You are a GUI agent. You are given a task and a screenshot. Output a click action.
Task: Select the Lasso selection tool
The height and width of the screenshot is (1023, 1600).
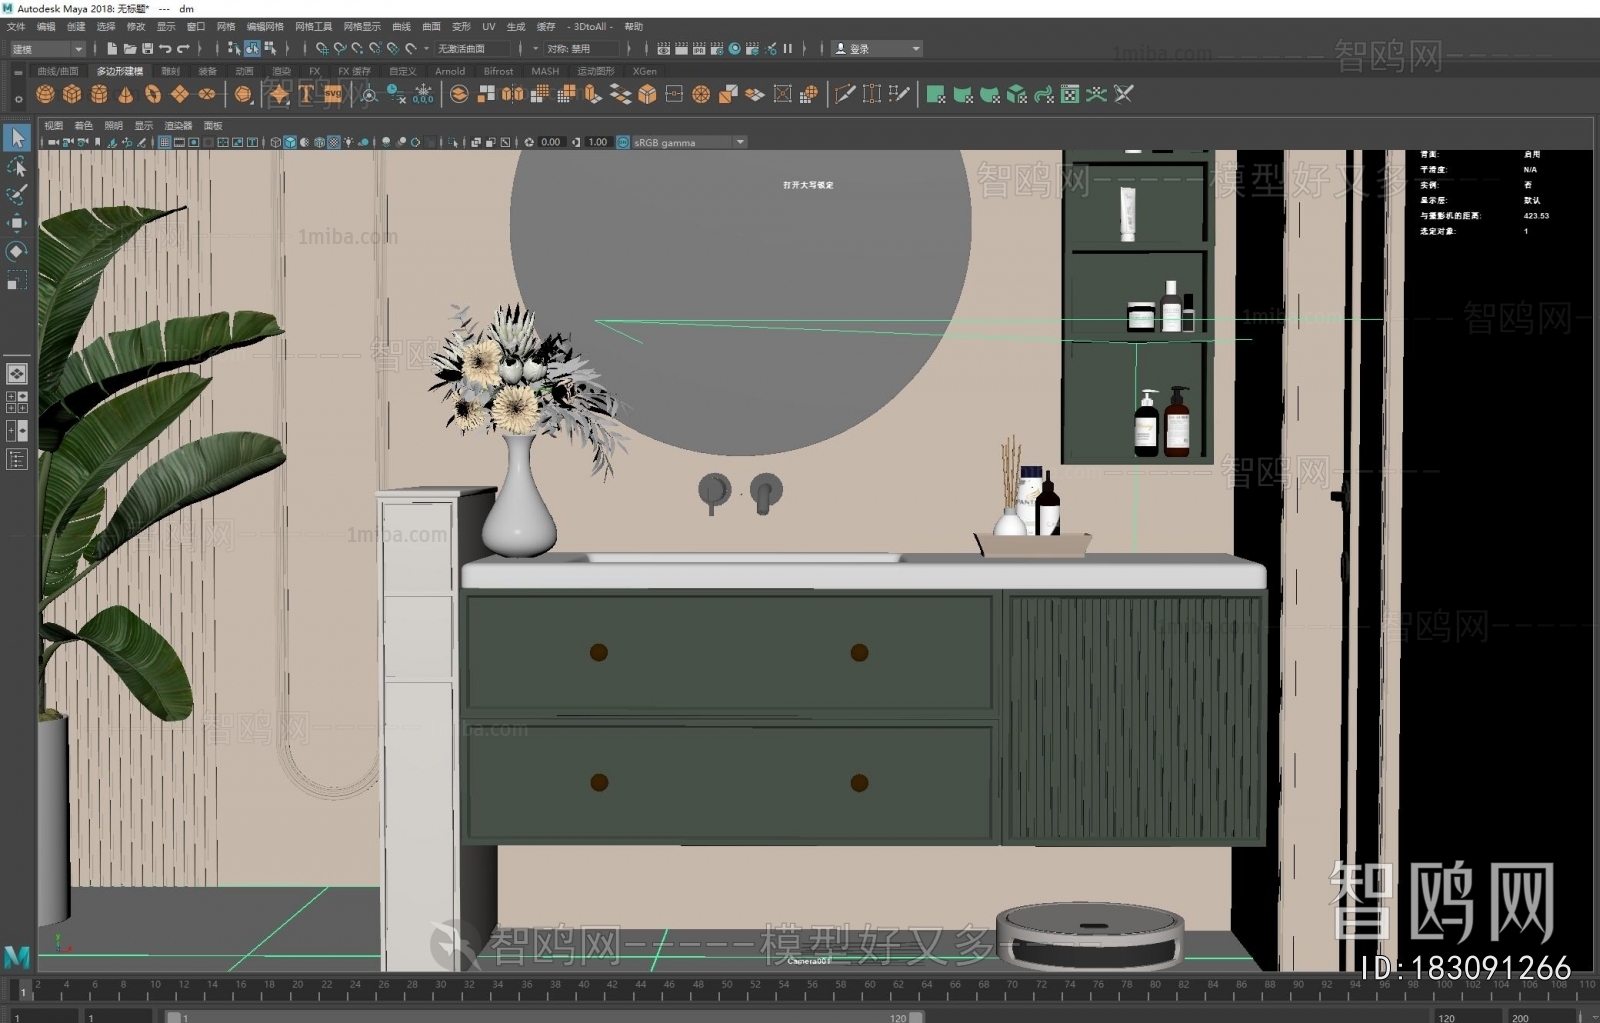tap(17, 166)
